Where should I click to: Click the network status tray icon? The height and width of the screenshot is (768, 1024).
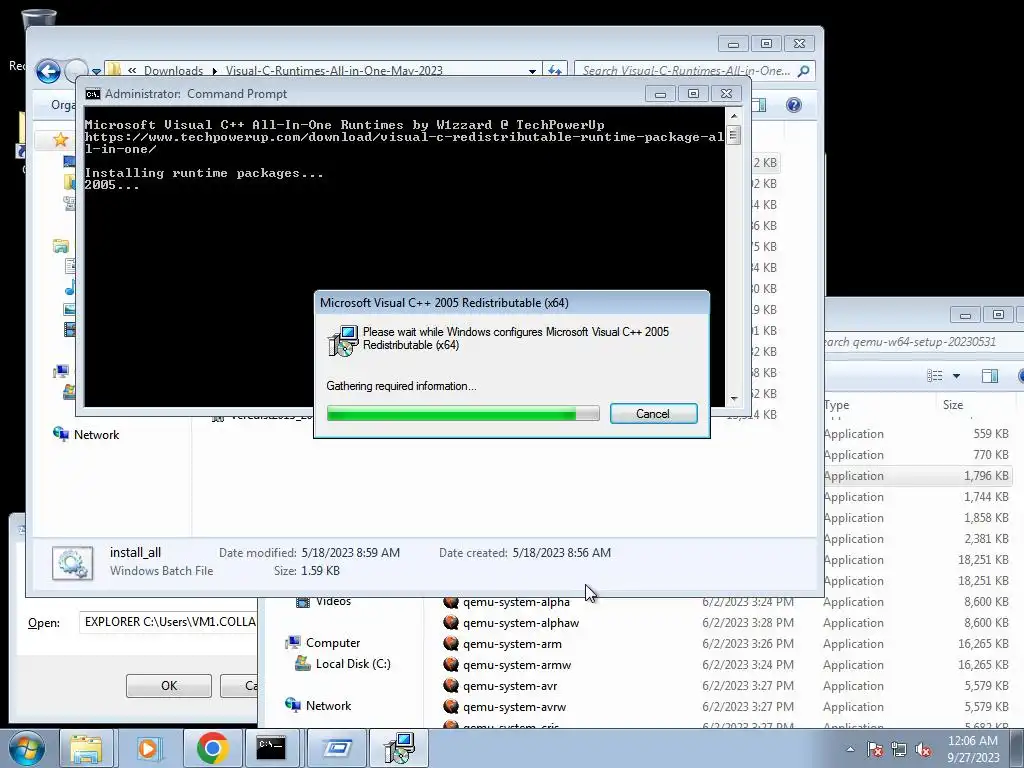899,749
